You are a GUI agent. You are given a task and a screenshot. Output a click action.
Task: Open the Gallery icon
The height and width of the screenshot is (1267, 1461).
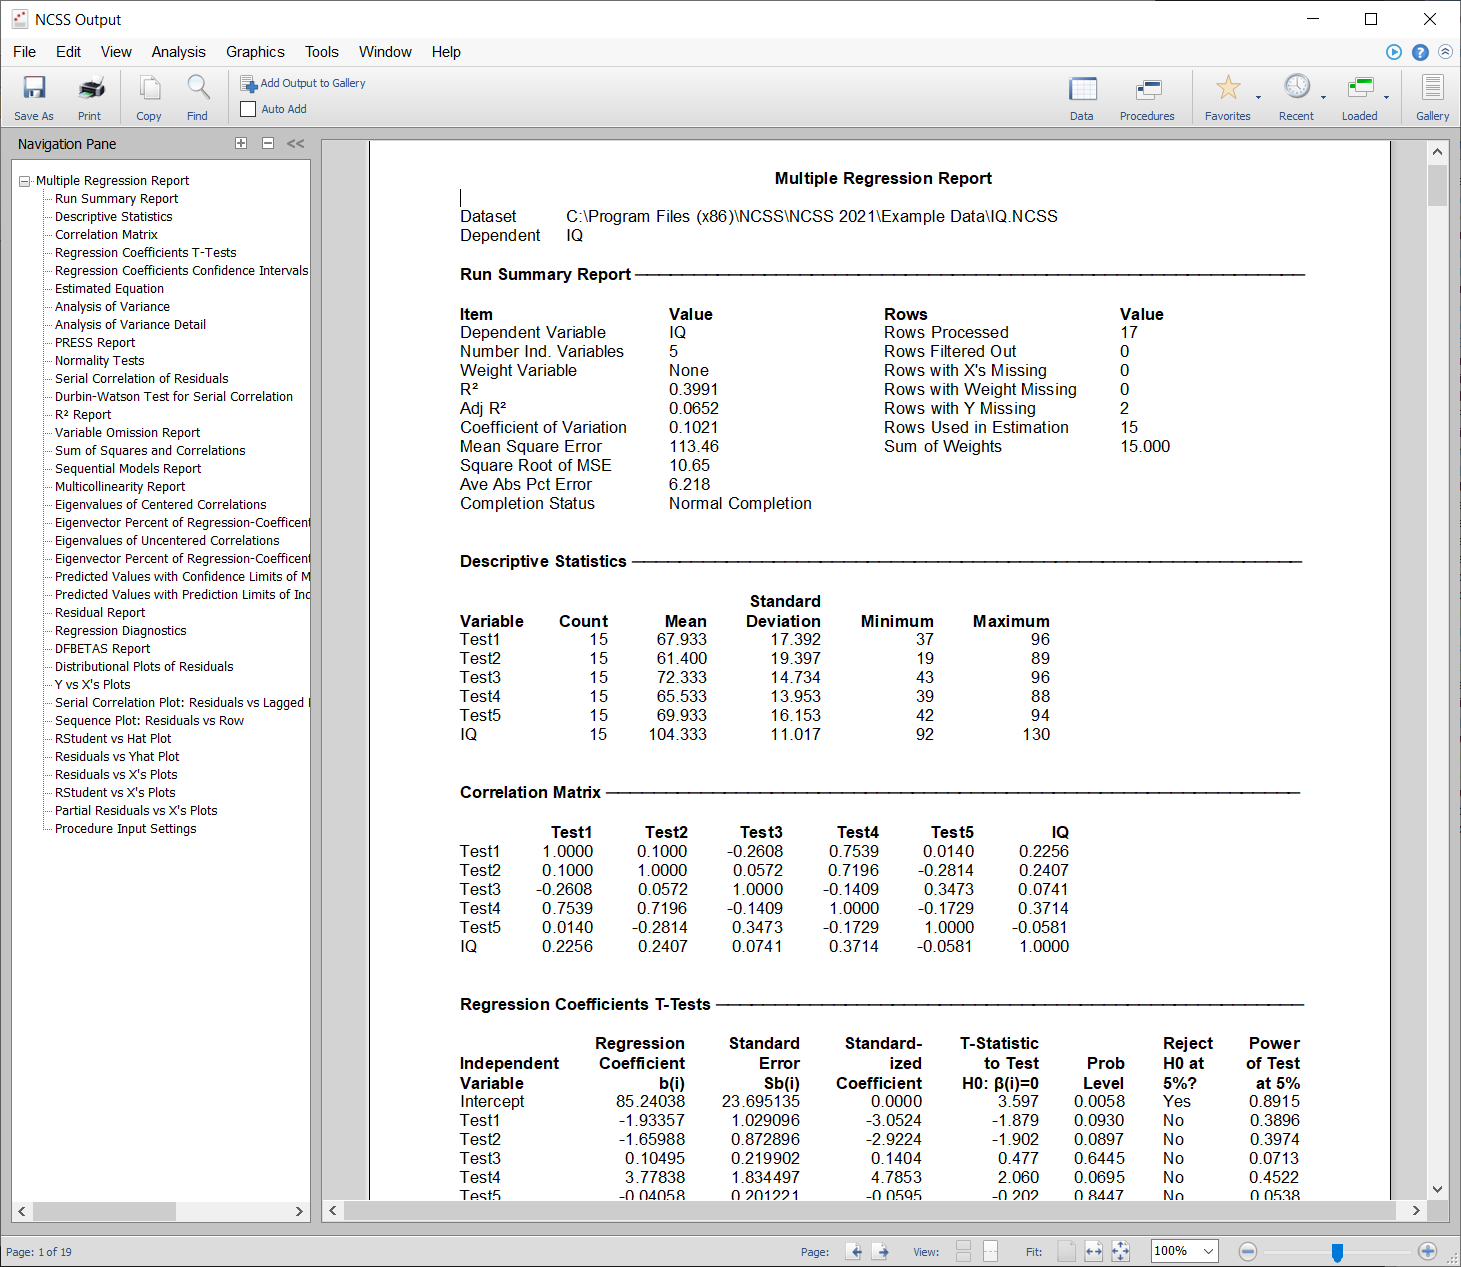1432,95
